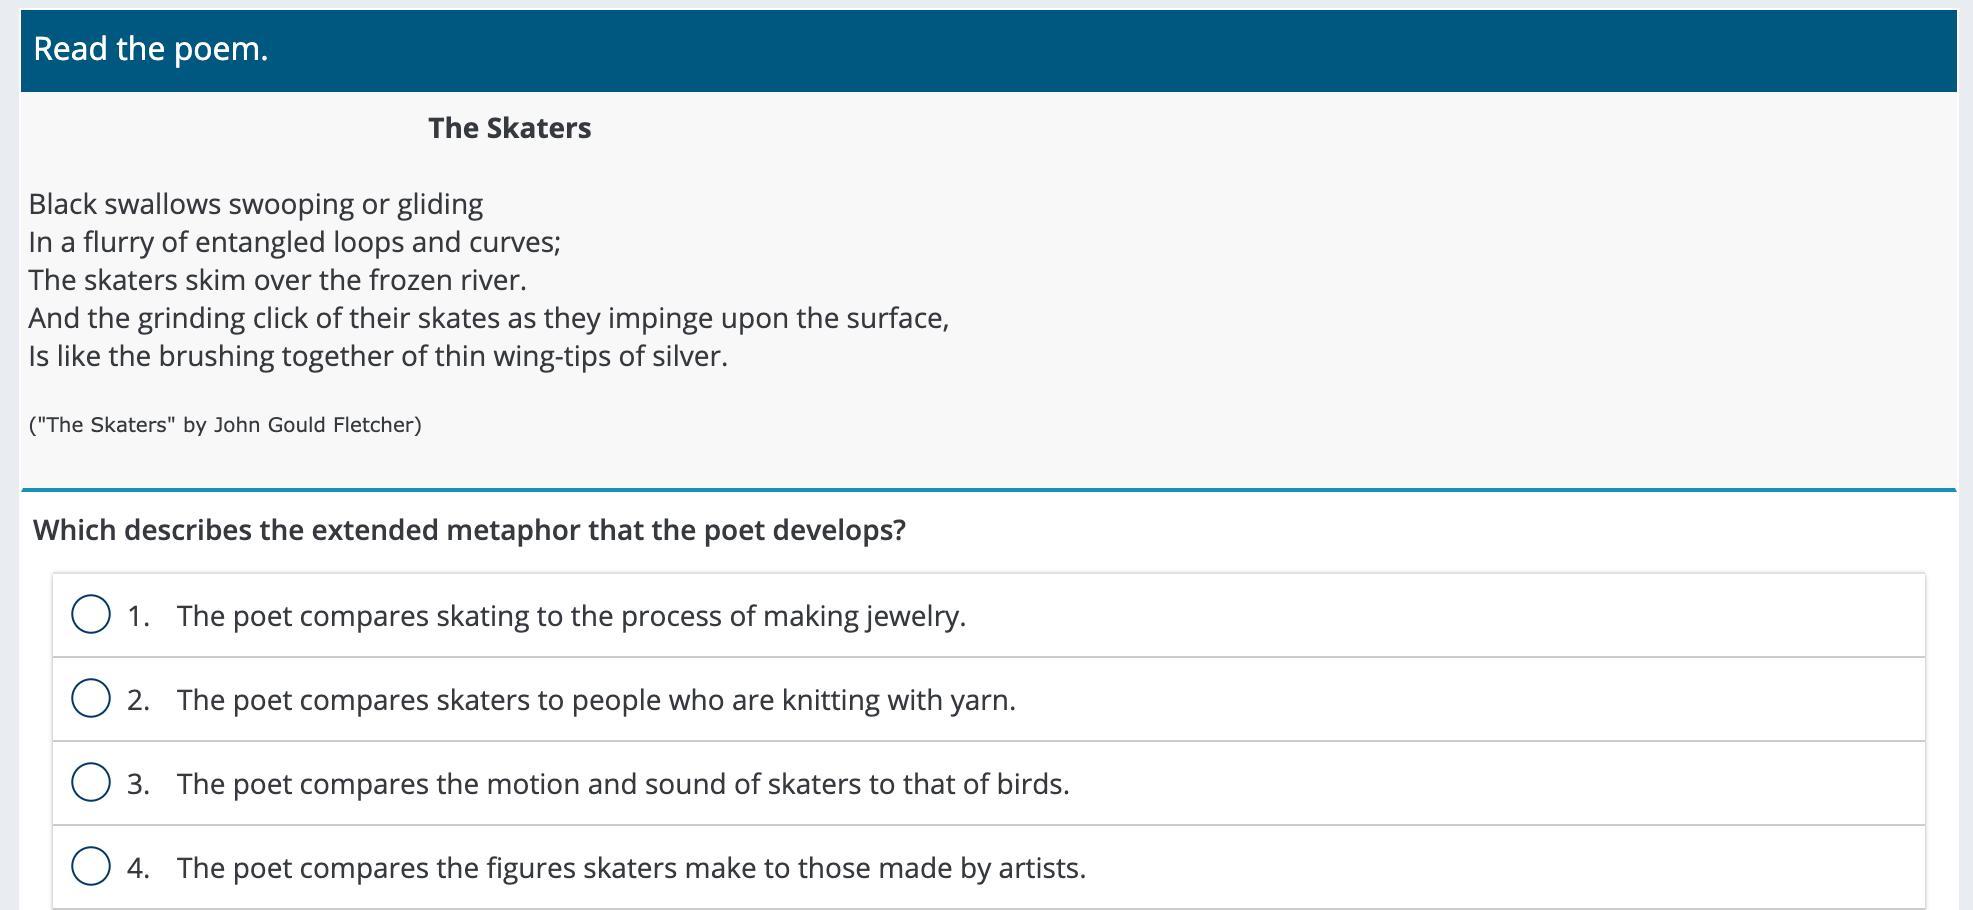
Task: Click the line about entangled loops and curves
Action: (295, 242)
